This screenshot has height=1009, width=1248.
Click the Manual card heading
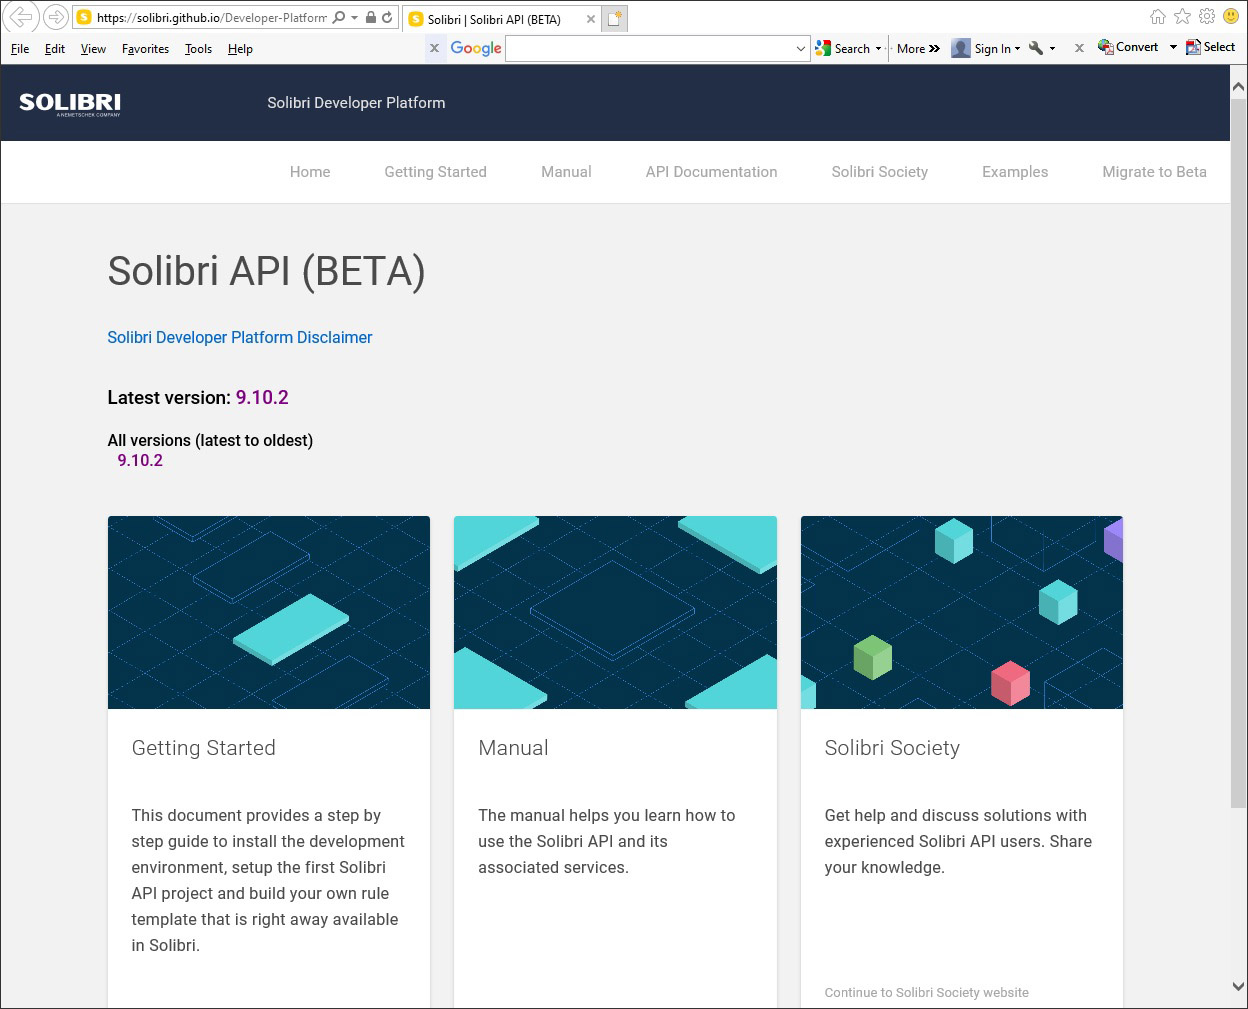(513, 748)
